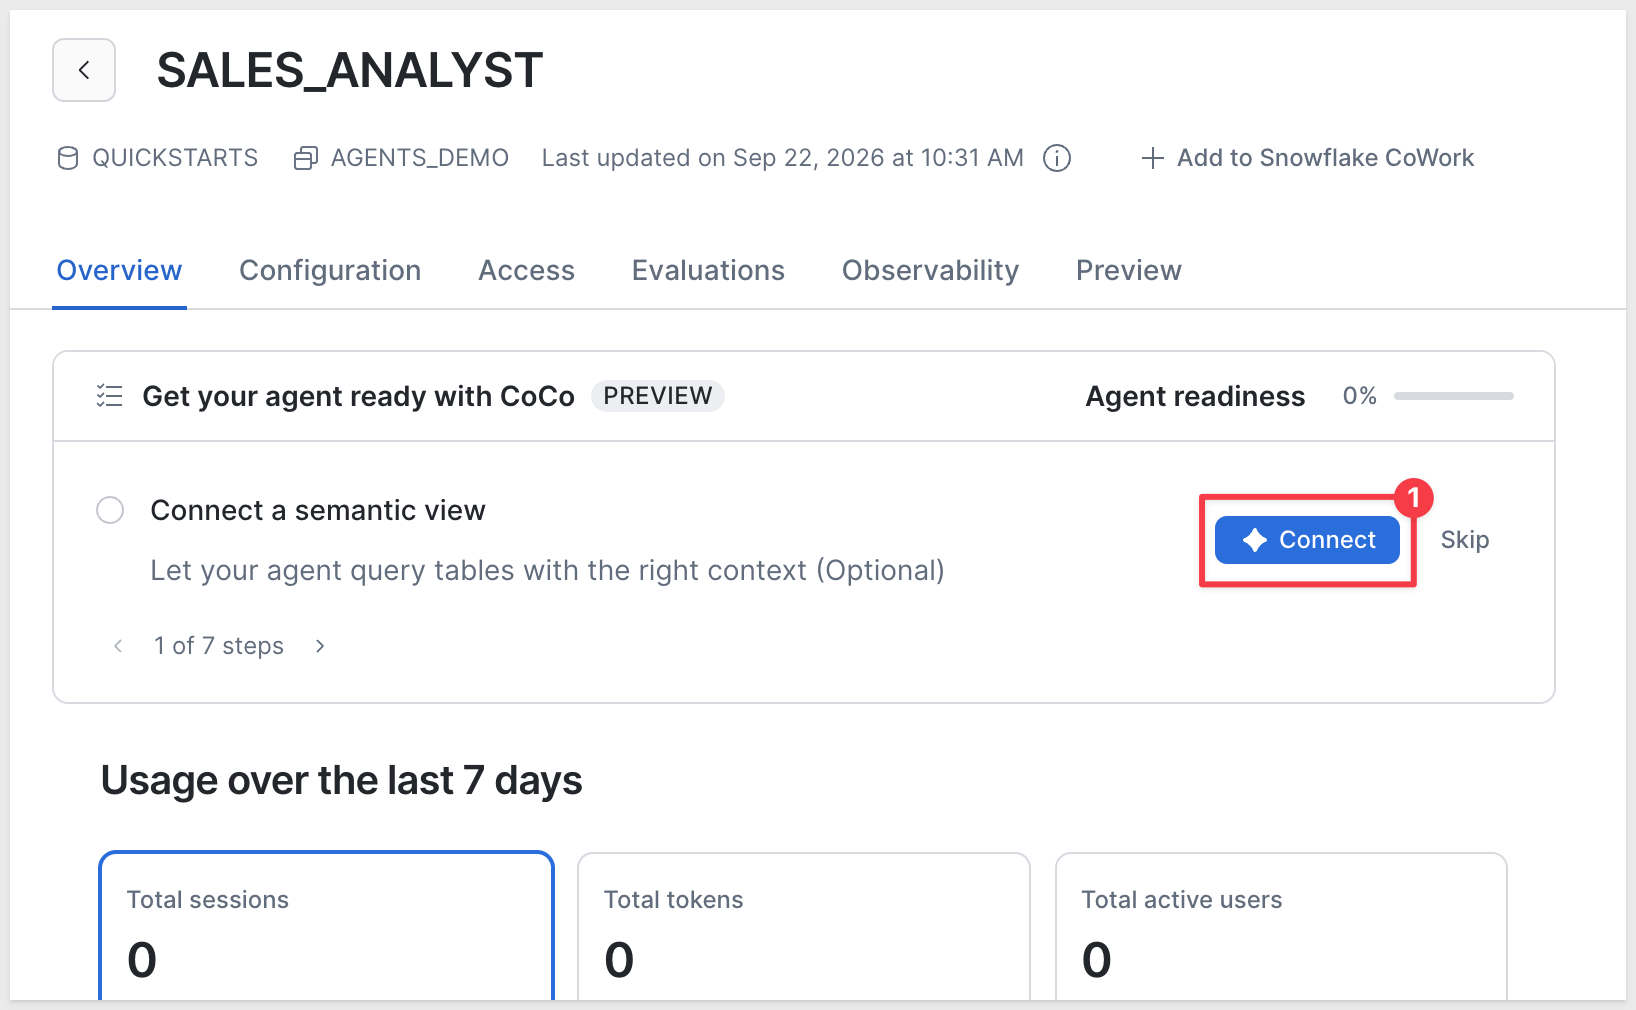Click the sparkle icon on Connect button

click(1255, 540)
